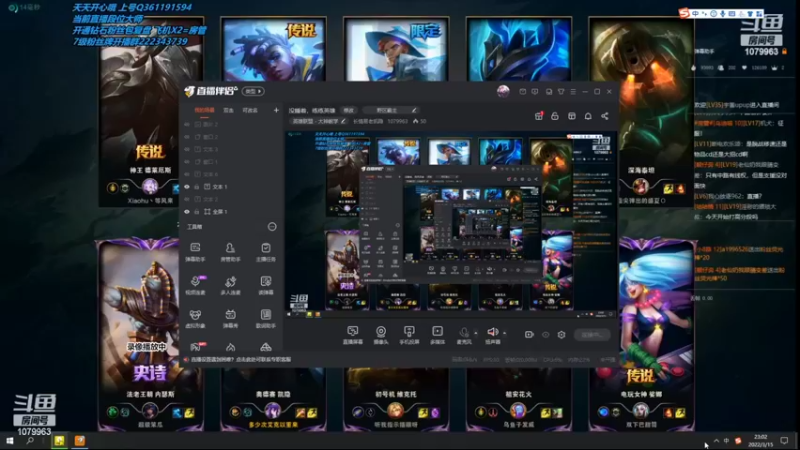
Task: Open the Windows Start menu
Action: (x=10, y=441)
